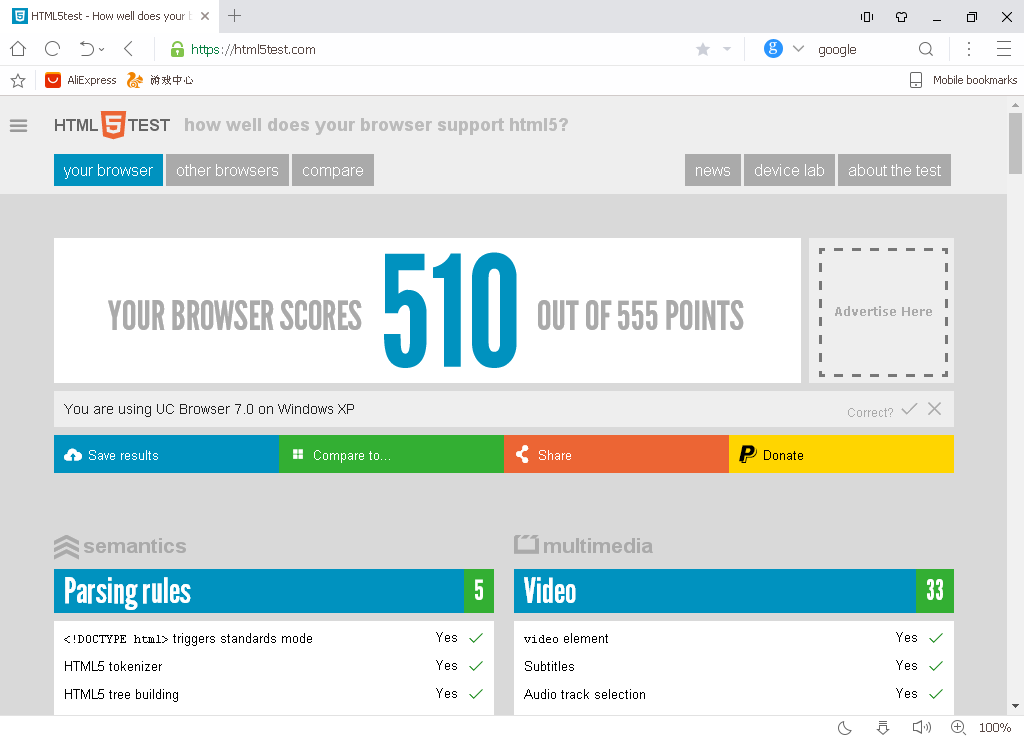This screenshot has height=738, width=1024.
Task: Click the speaker volume icon in status bar
Action: 920,727
